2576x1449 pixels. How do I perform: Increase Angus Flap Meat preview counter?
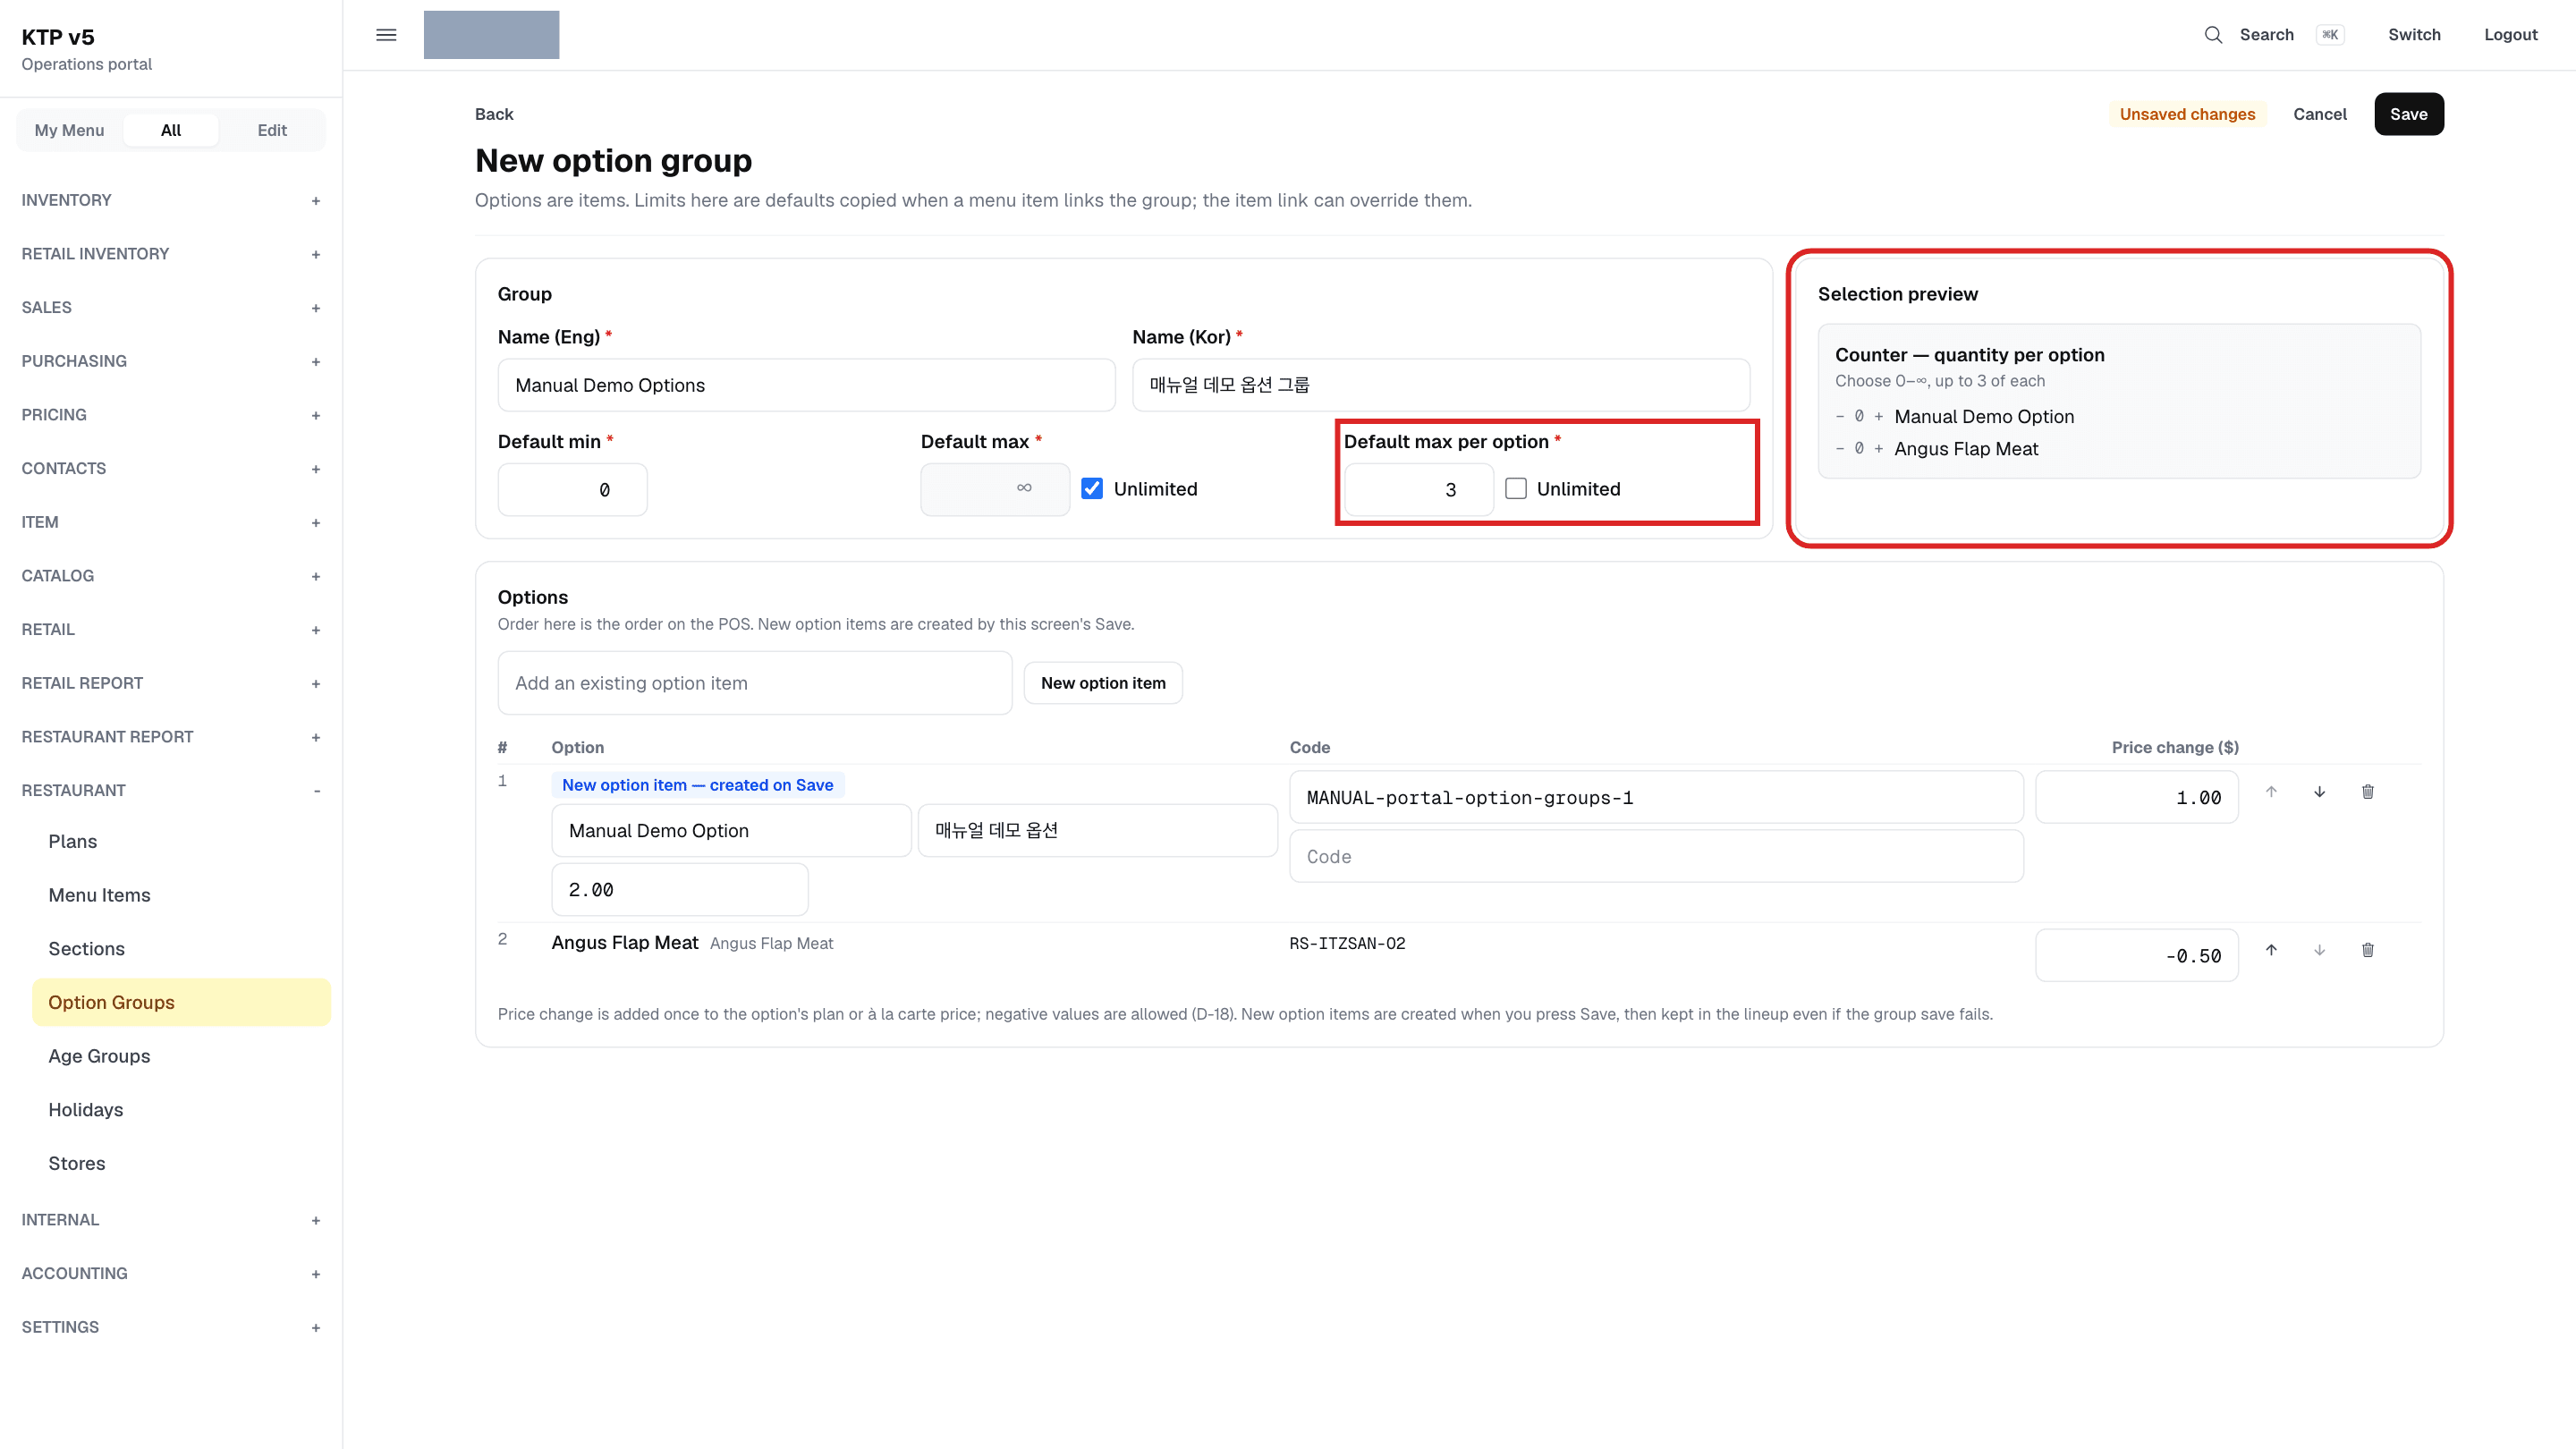1878,449
